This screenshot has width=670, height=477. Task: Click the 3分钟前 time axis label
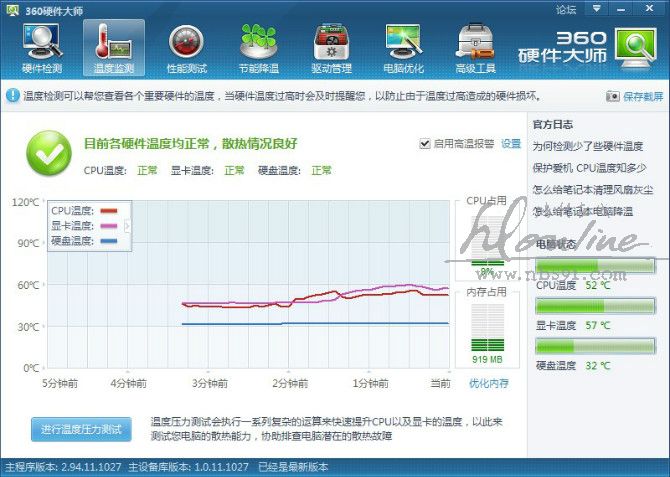[209, 383]
